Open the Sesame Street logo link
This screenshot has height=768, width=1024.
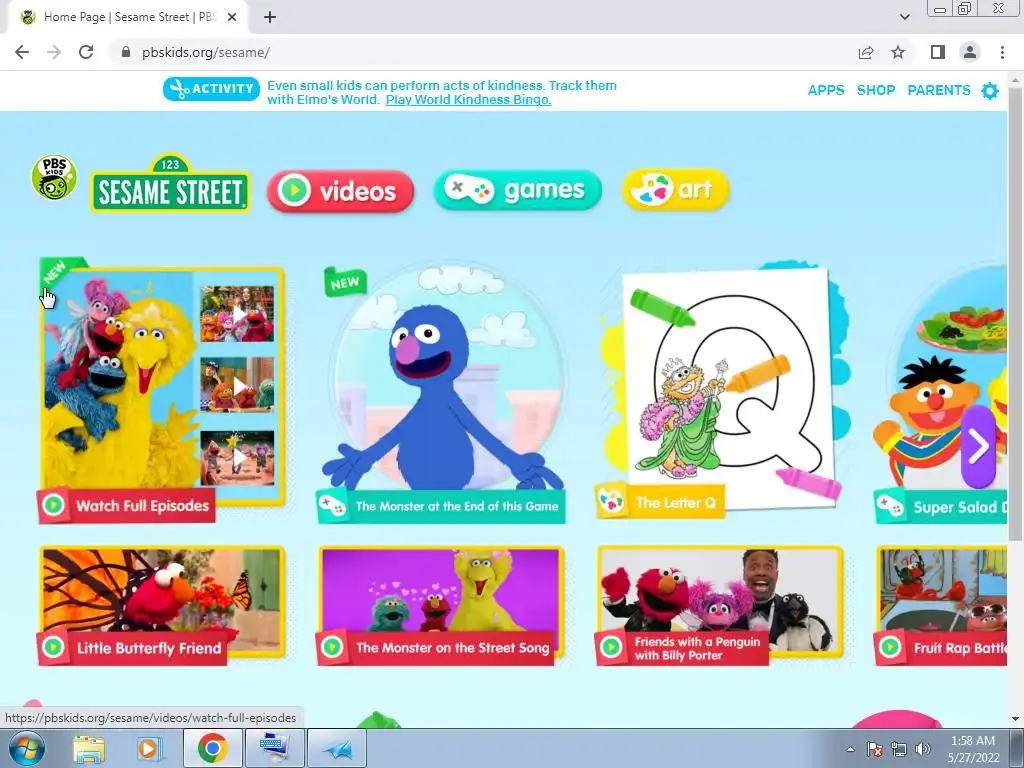[170, 184]
